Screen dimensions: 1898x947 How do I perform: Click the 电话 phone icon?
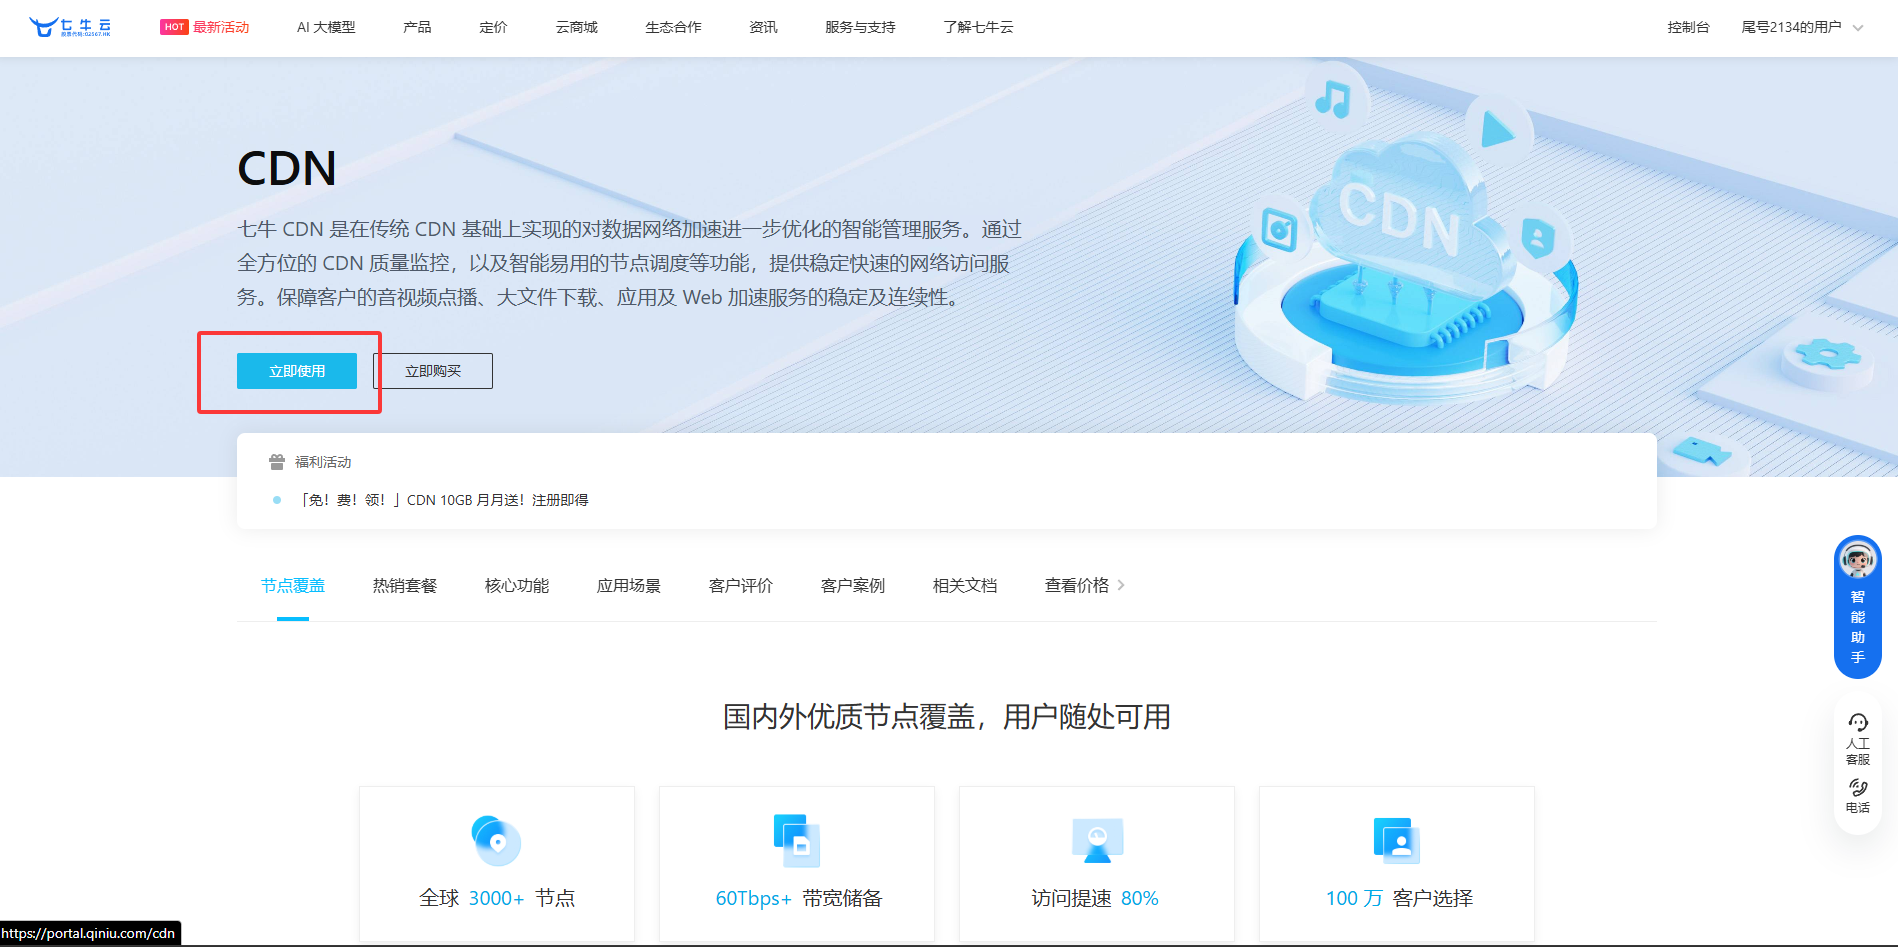pyautogui.click(x=1857, y=788)
